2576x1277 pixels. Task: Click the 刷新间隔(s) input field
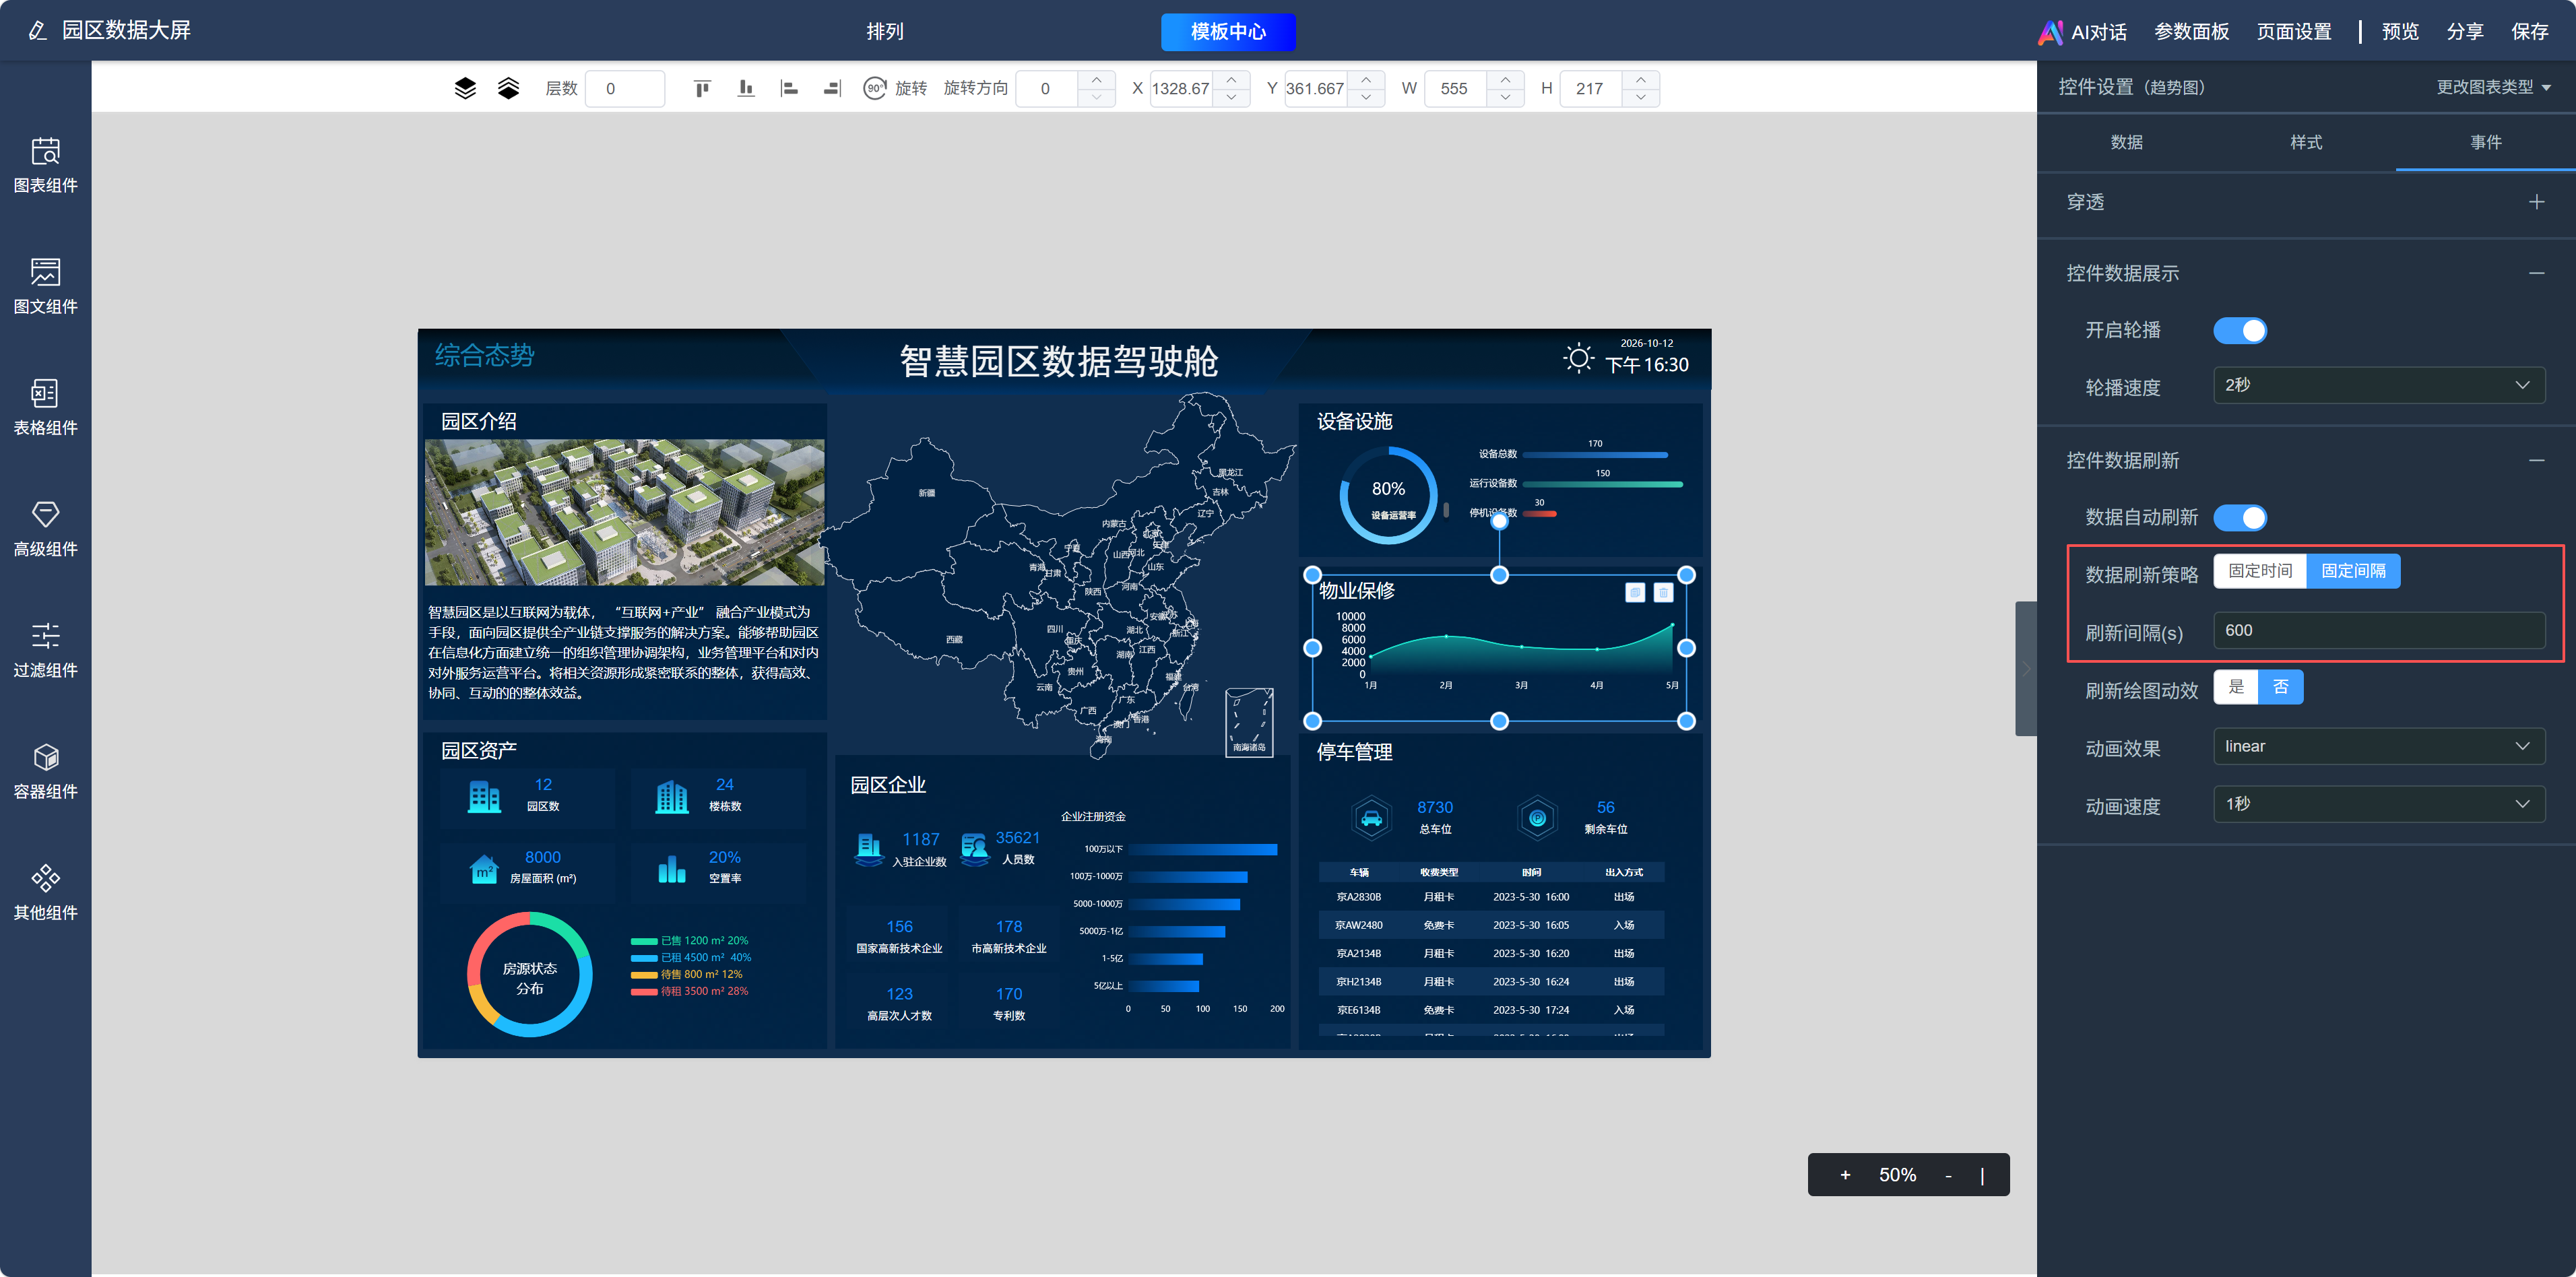click(x=2379, y=630)
